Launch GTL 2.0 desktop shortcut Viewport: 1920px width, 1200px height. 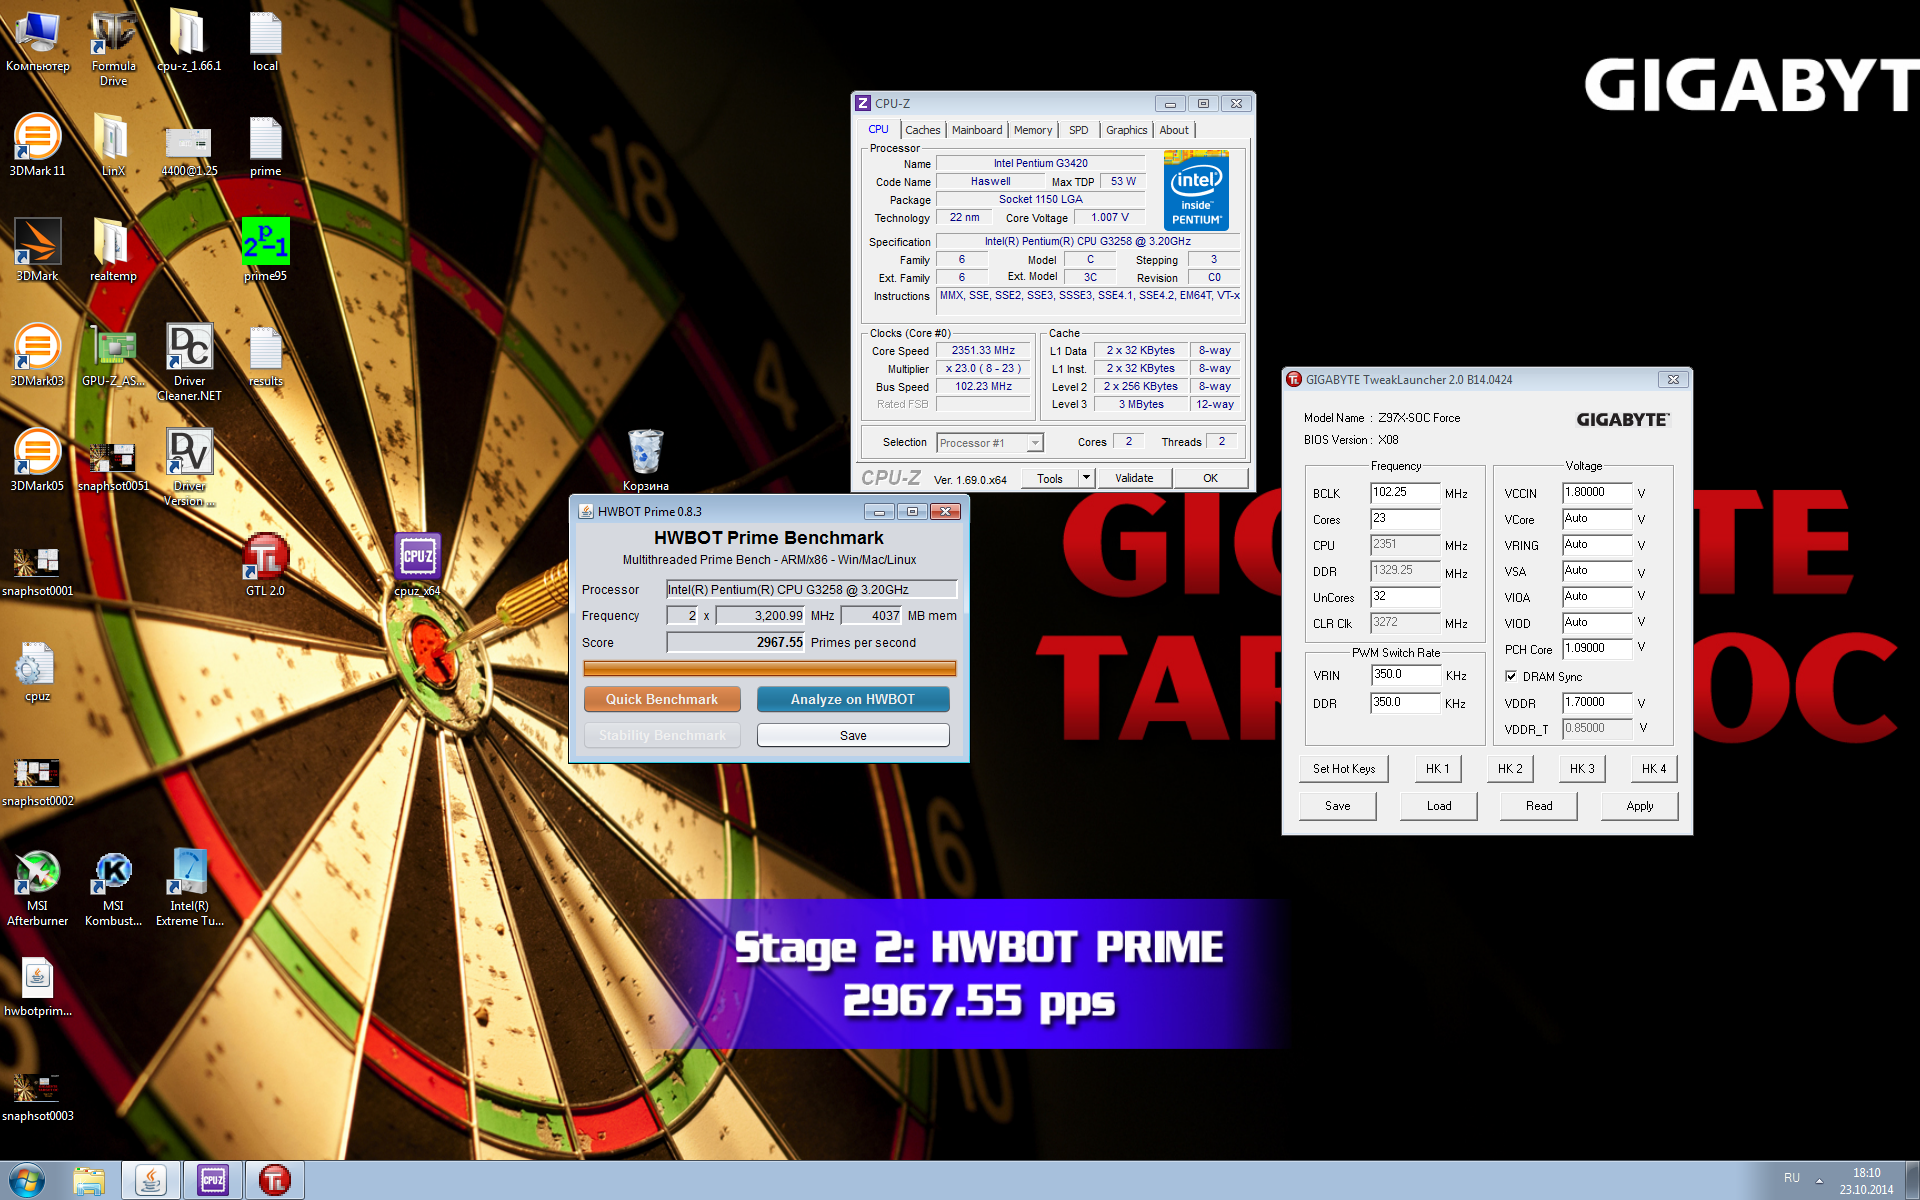[x=265, y=566]
